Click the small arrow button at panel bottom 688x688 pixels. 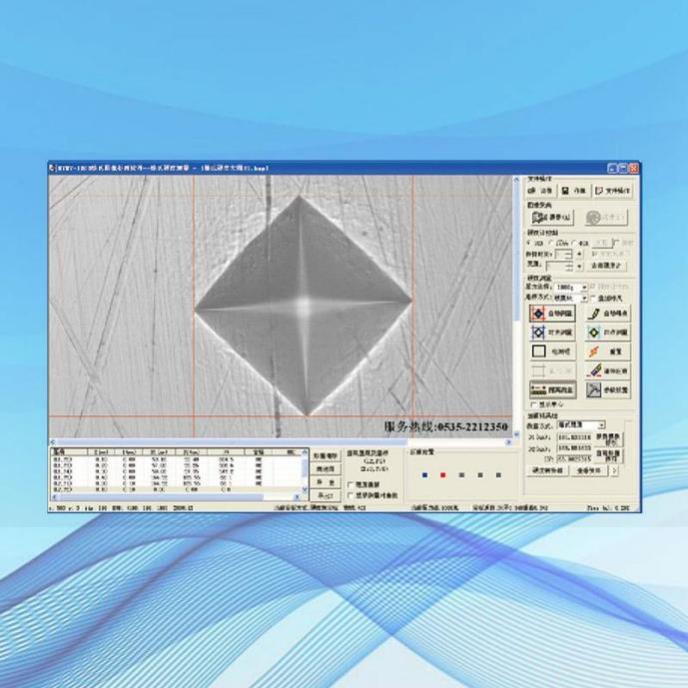point(614,469)
